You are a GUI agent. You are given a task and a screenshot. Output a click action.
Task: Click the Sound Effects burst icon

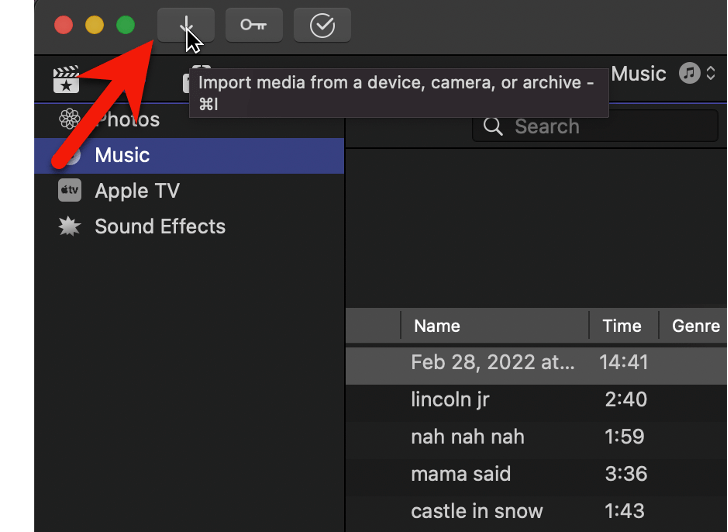[70, 227]
